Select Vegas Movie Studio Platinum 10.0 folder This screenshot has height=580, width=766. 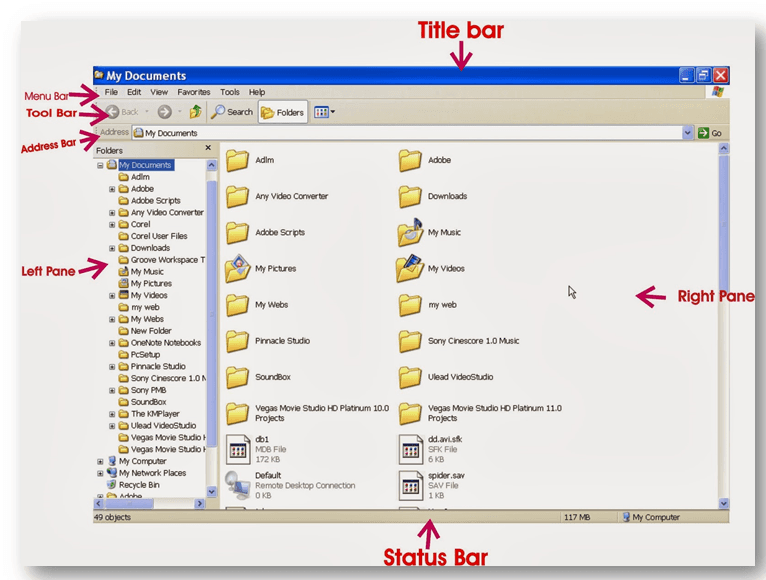tap(237, 413)
